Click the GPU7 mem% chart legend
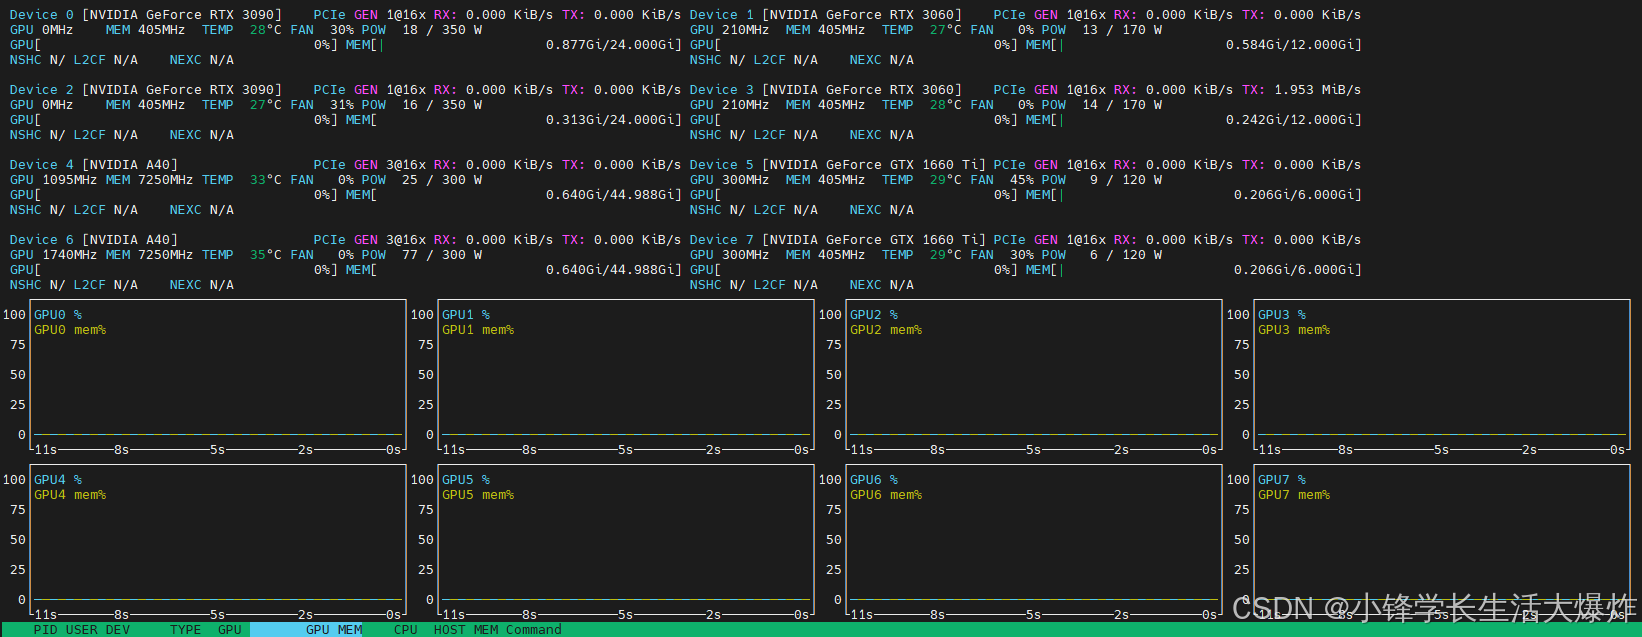Viewport: 1642px width, 637px height. pyautogui.click(x=1293, y=495)
